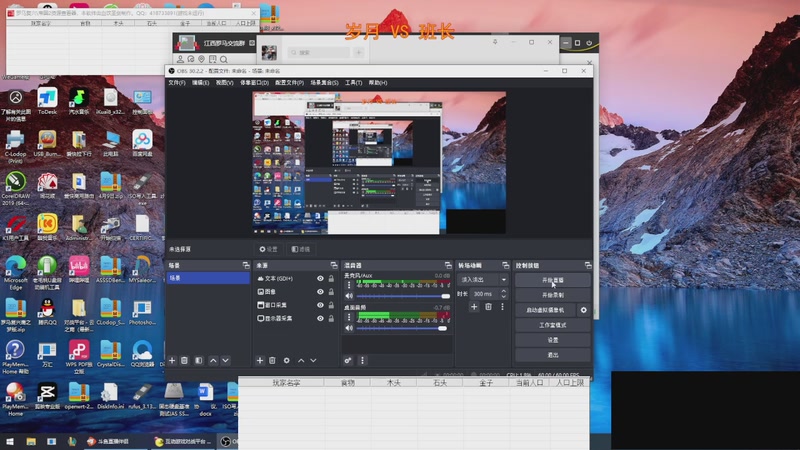The height and width of the screenshot is (450, 800).
Task: Pop out the Scenes dock panel
Action: tap(246, 265)
